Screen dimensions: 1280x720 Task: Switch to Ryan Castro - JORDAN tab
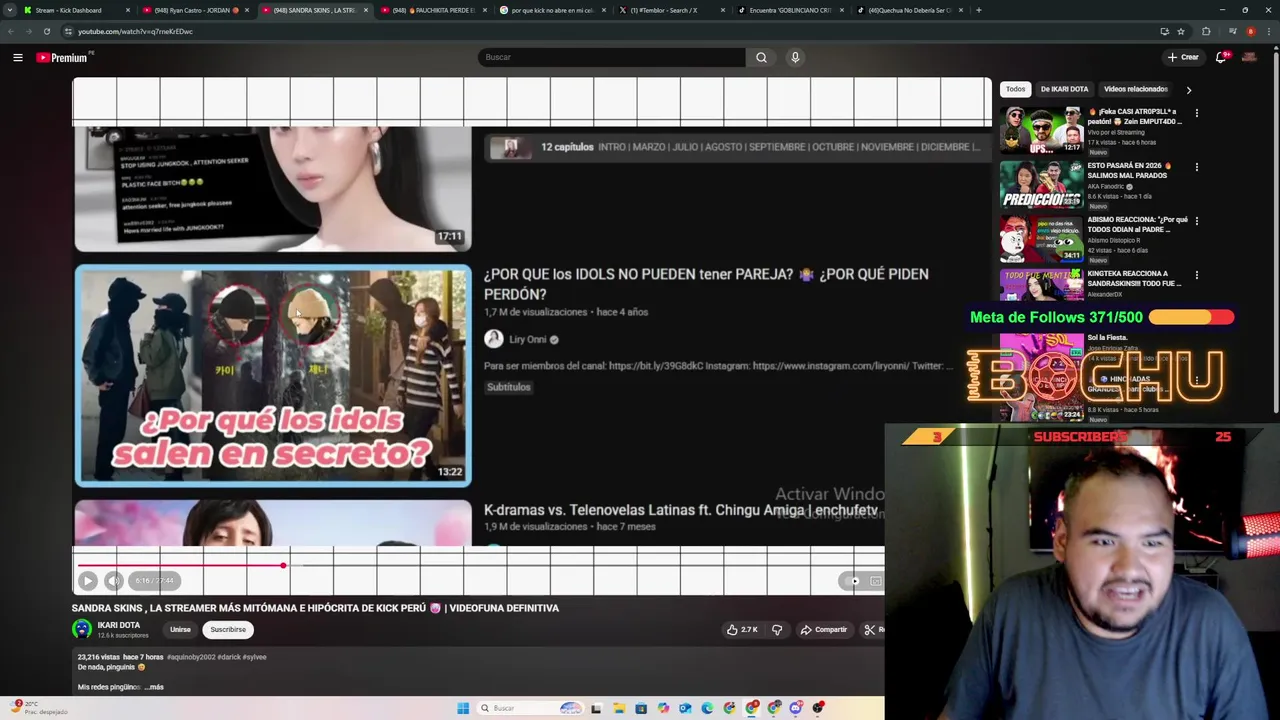[x=195, y=10]
